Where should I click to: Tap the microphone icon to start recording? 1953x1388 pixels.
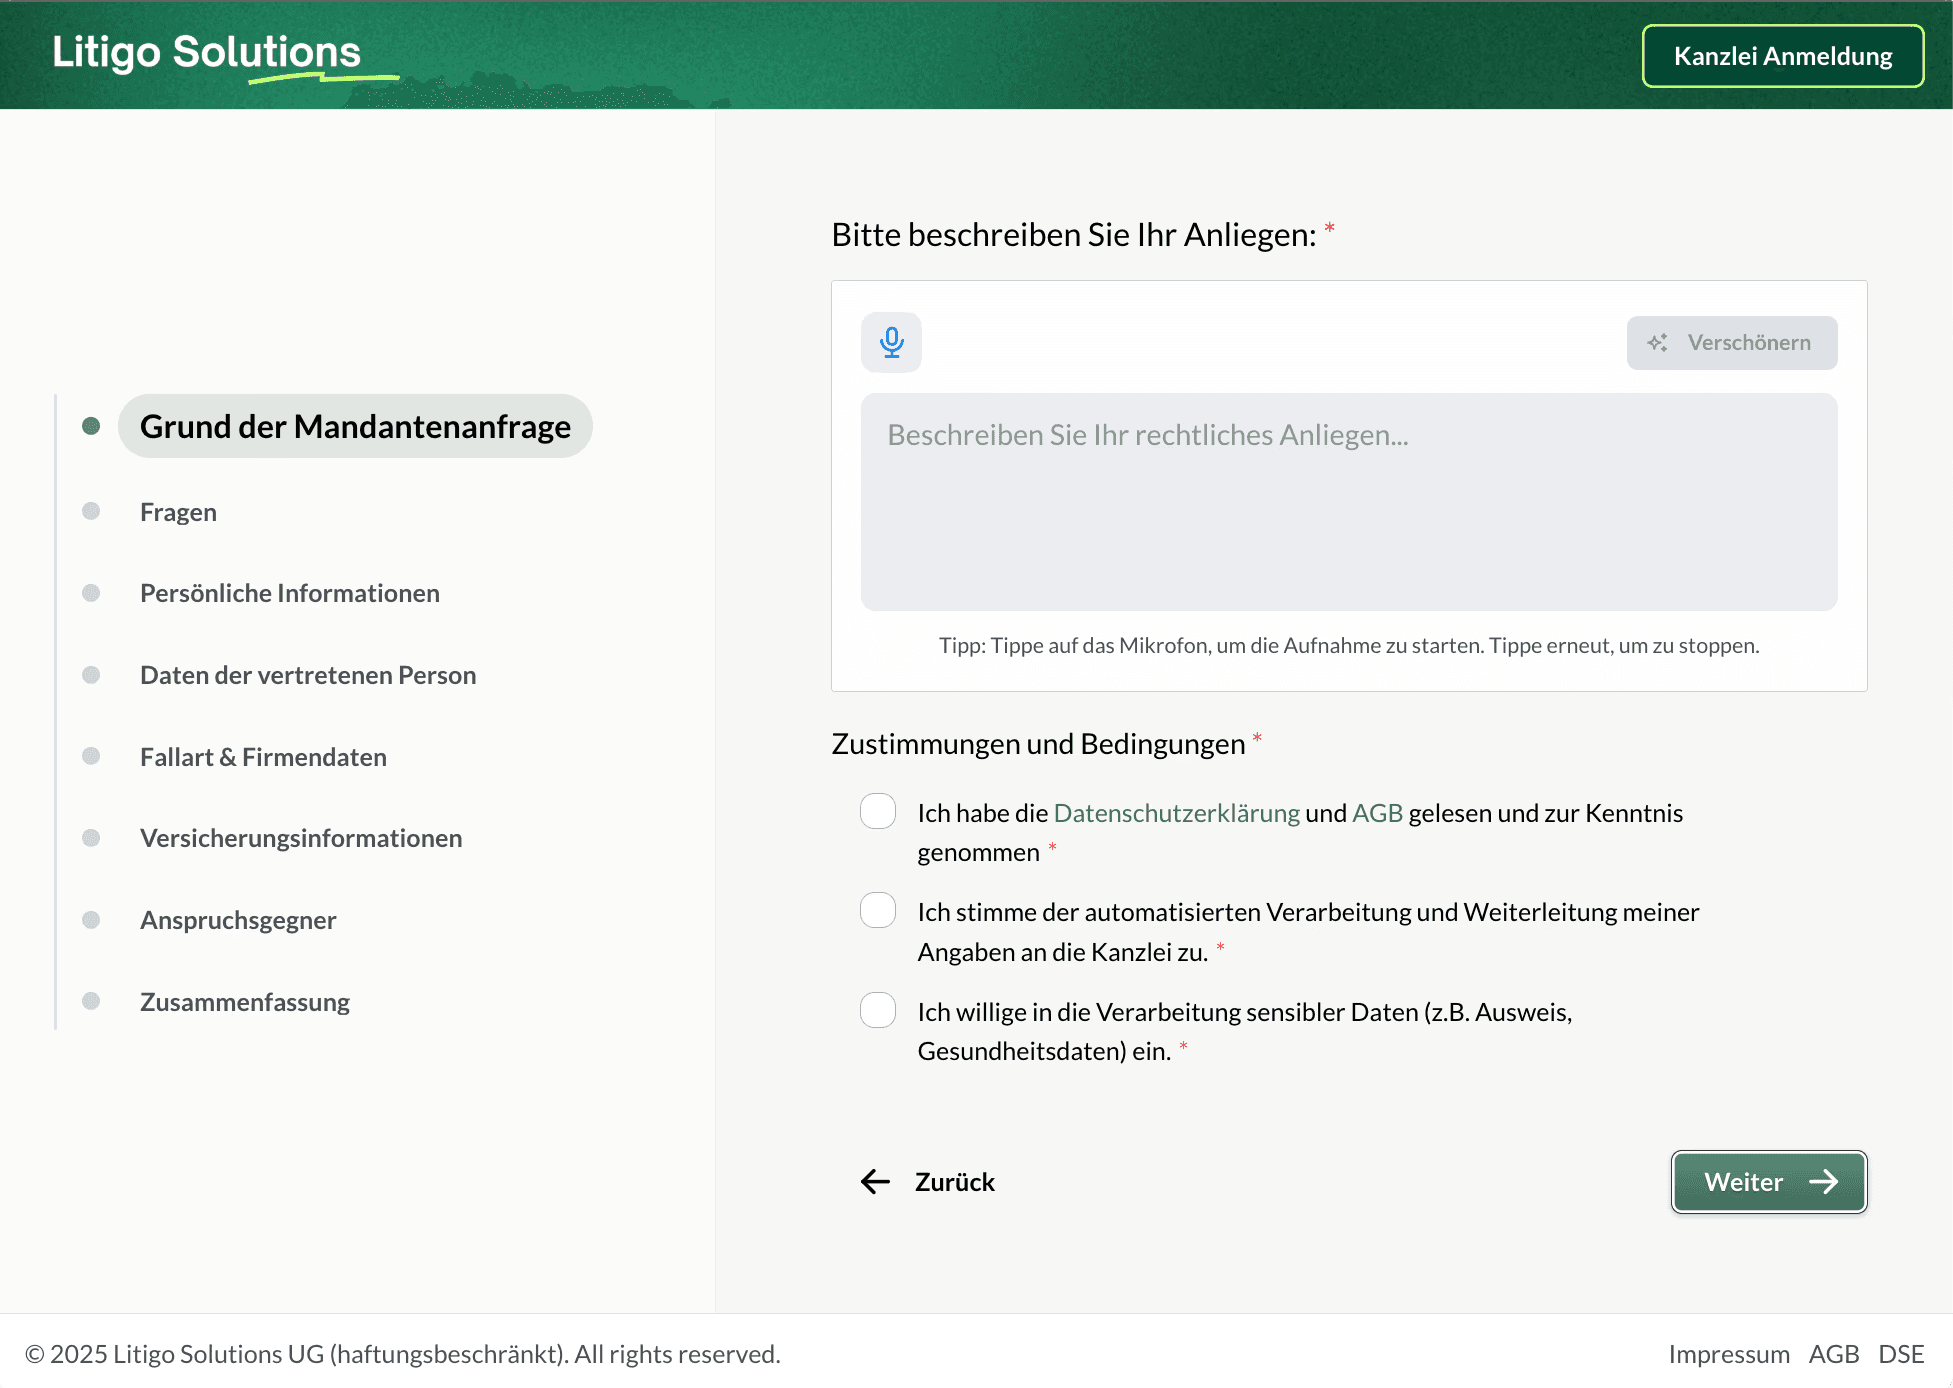click(x=891, y=342)
